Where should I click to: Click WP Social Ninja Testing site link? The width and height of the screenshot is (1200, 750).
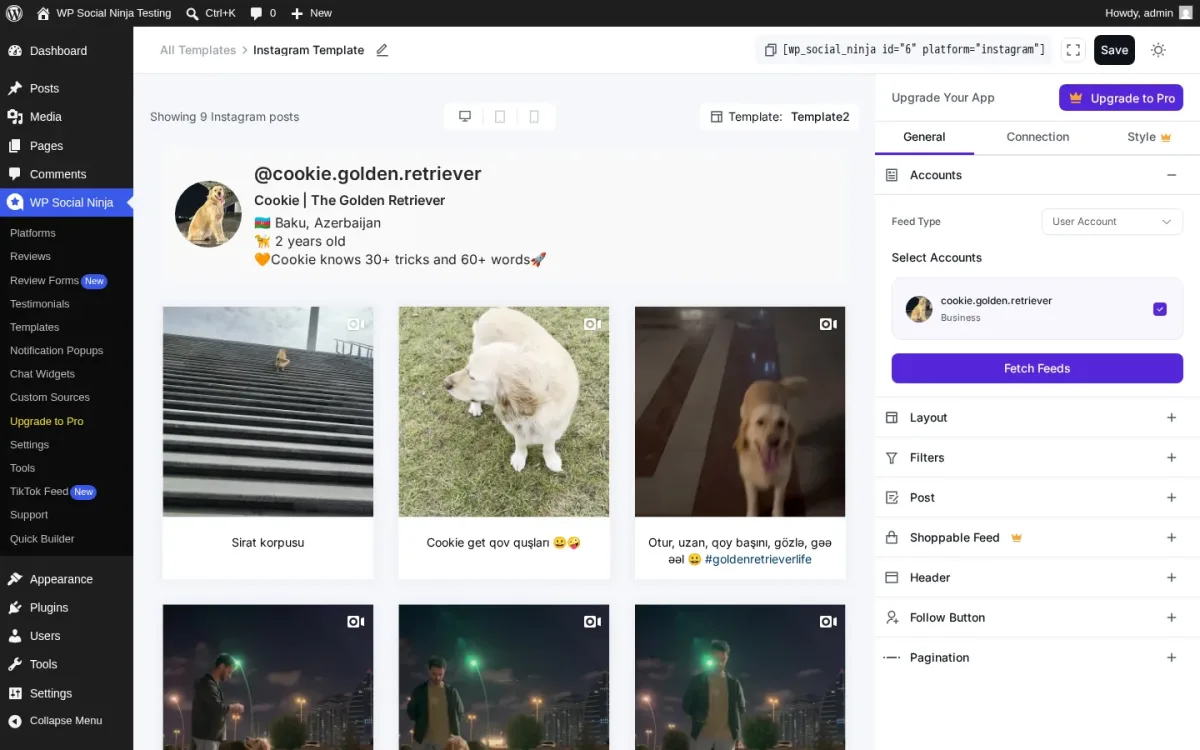pos(103,13)
